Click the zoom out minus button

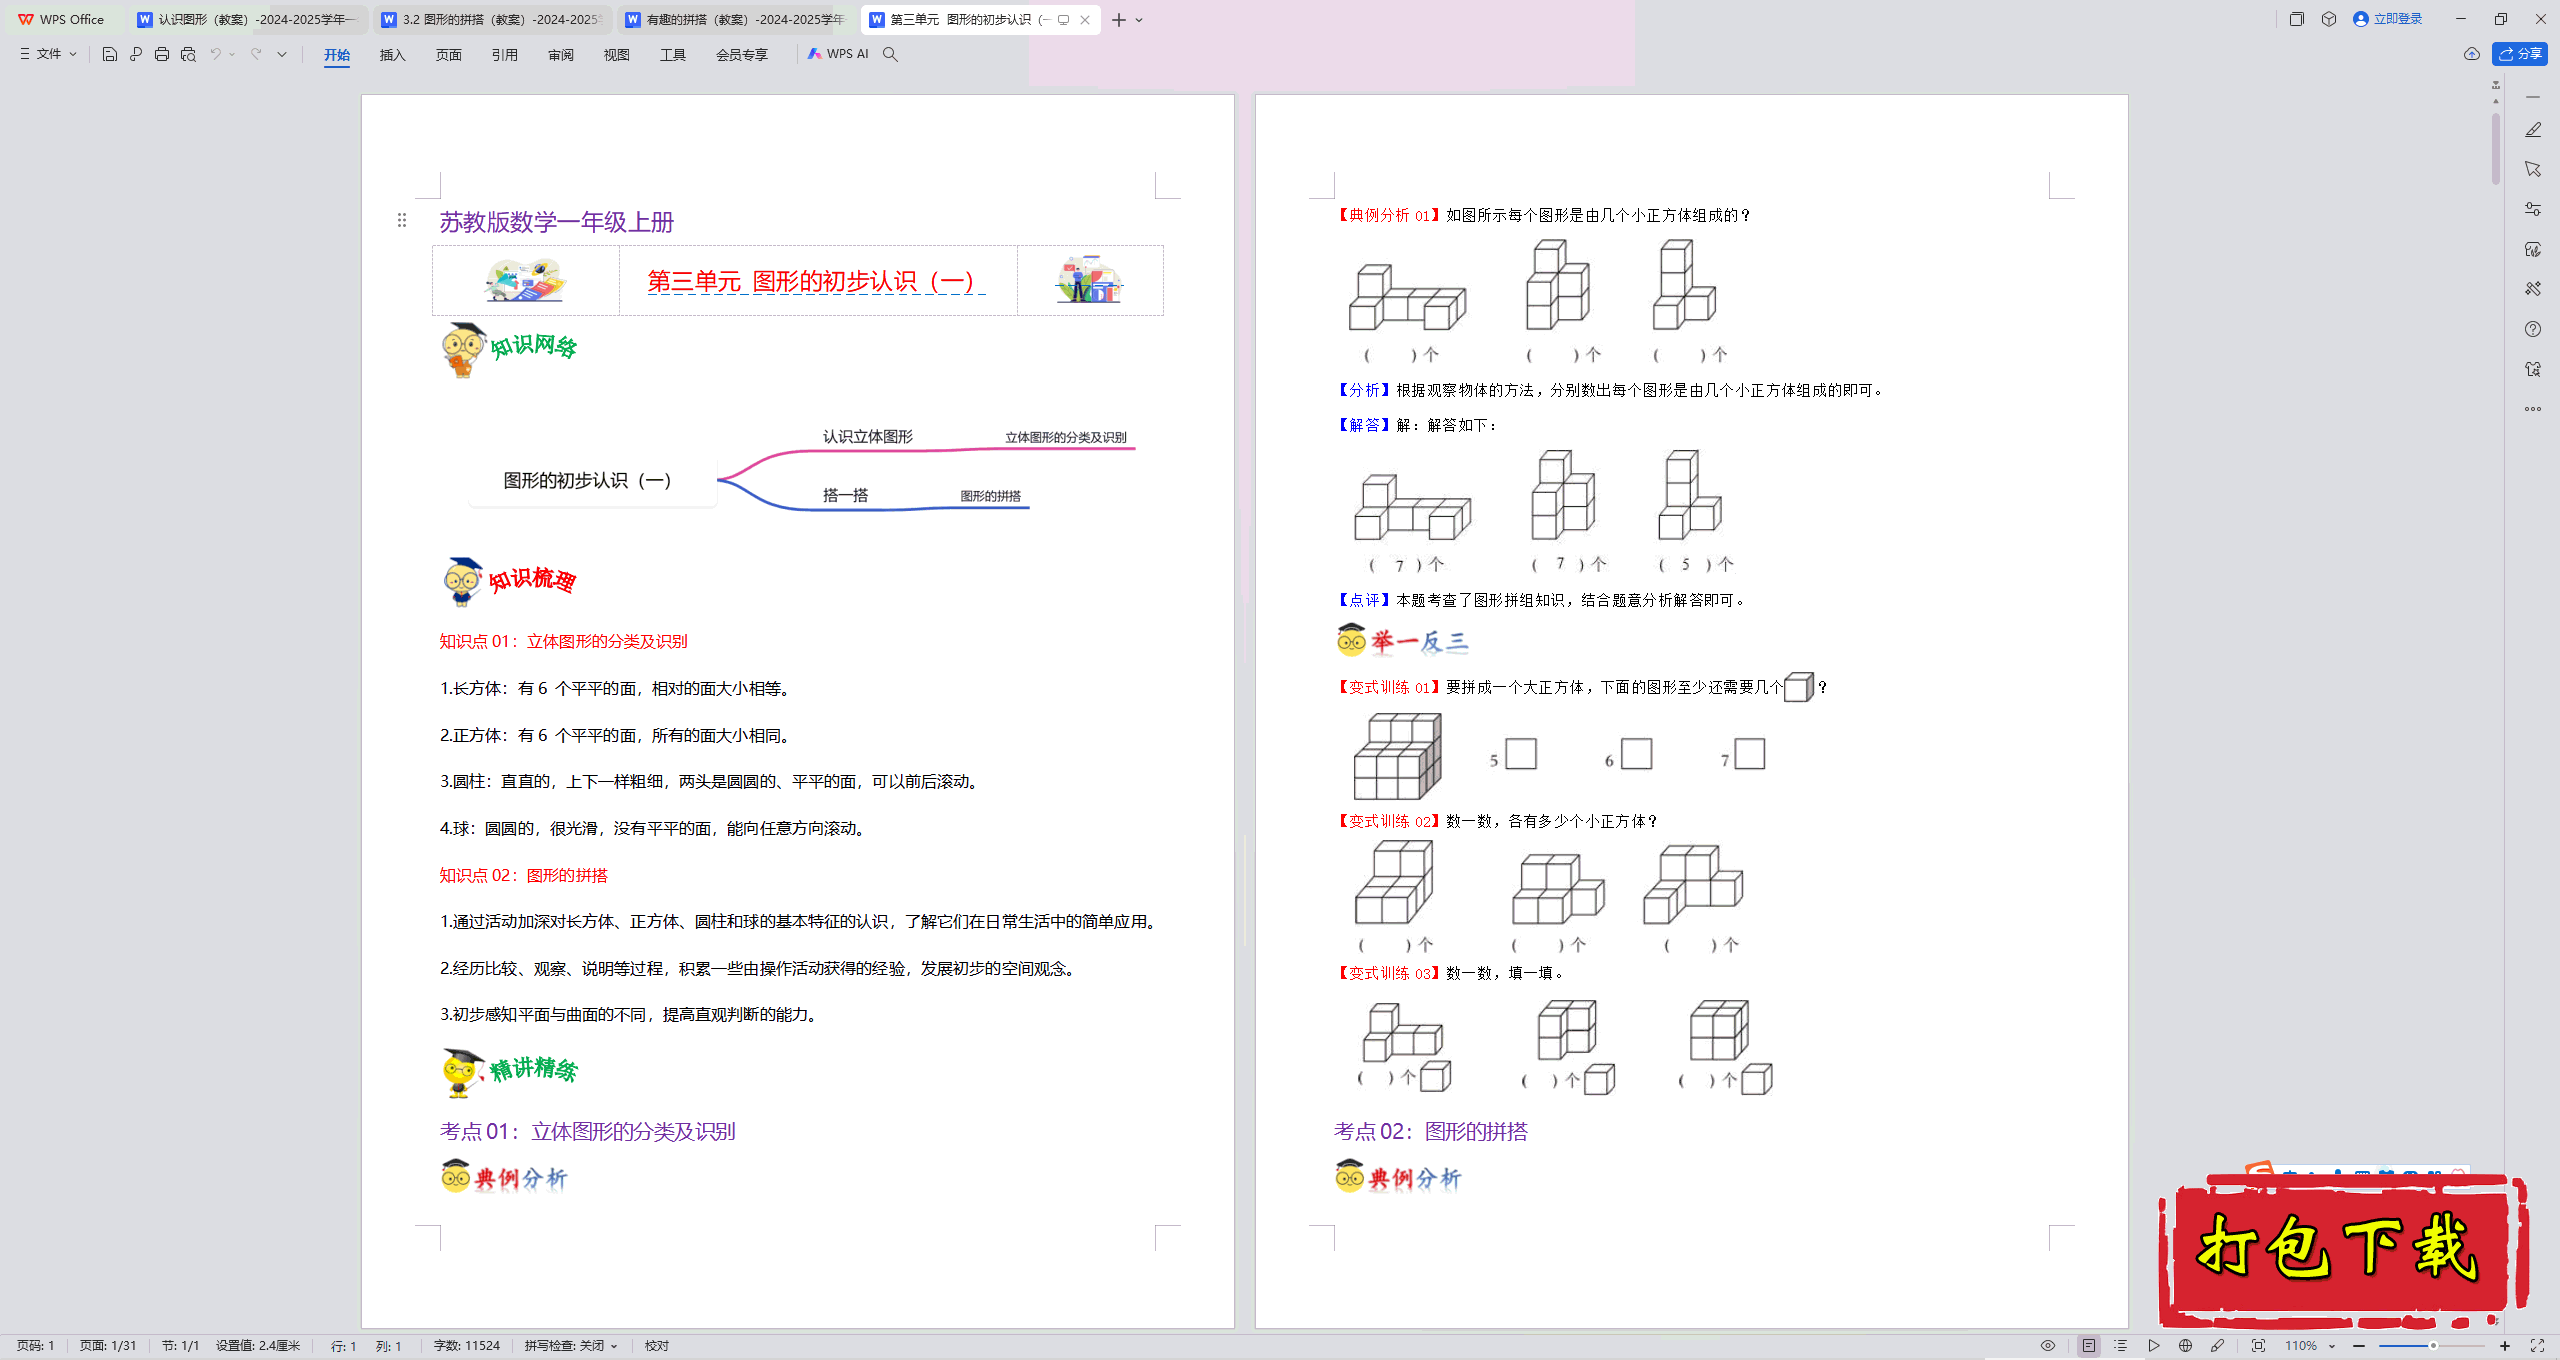2359,1346
